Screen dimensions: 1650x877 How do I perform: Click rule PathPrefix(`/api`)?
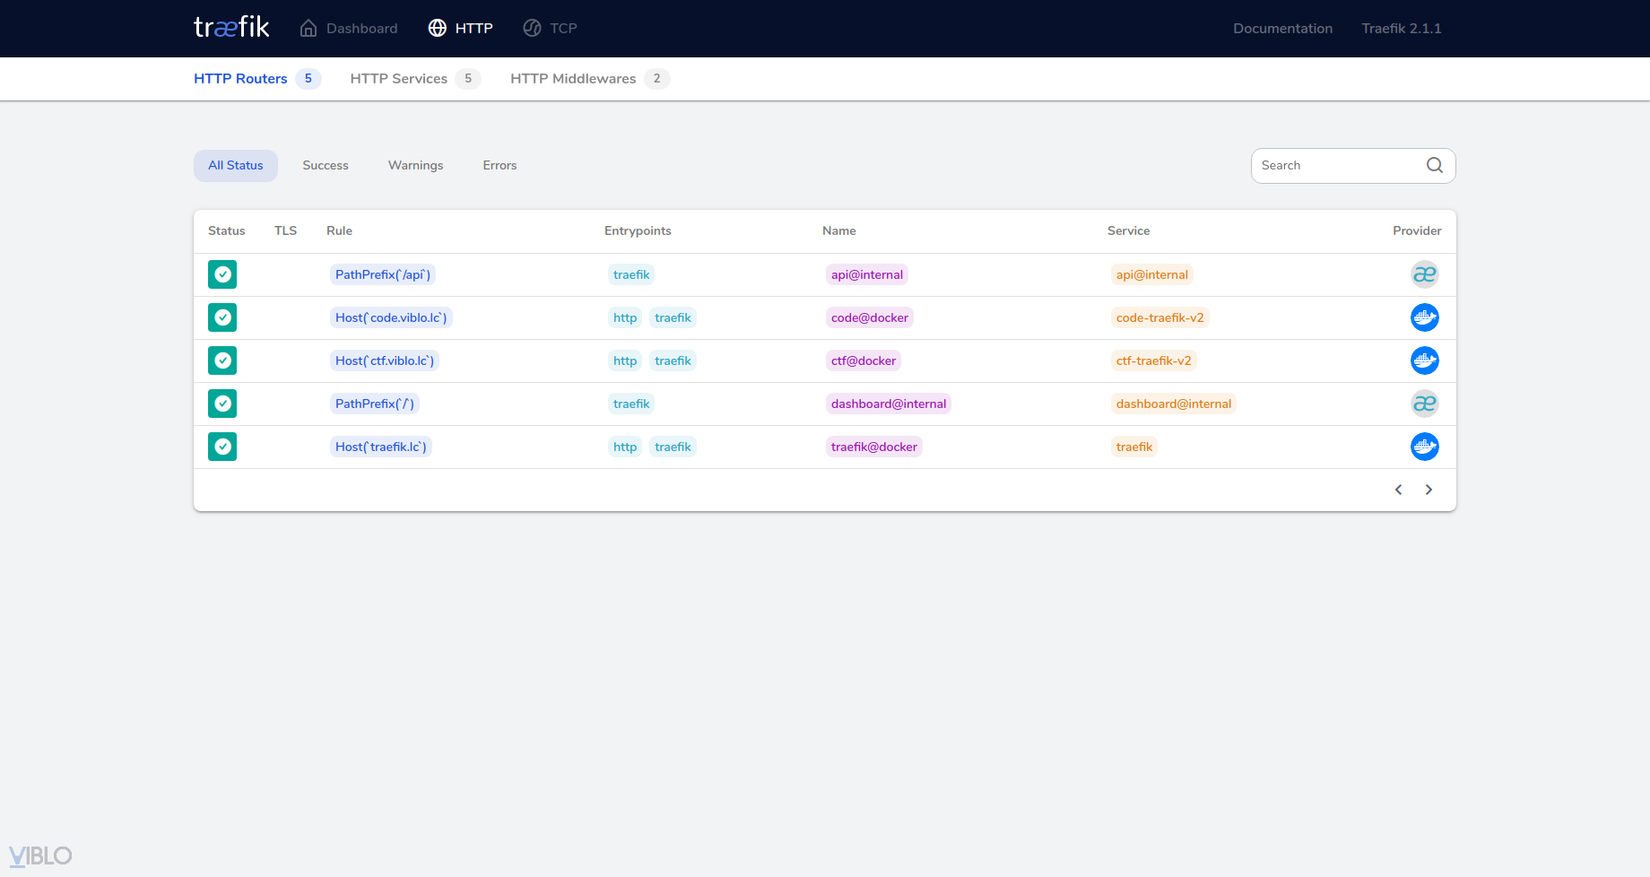(382, 275)
